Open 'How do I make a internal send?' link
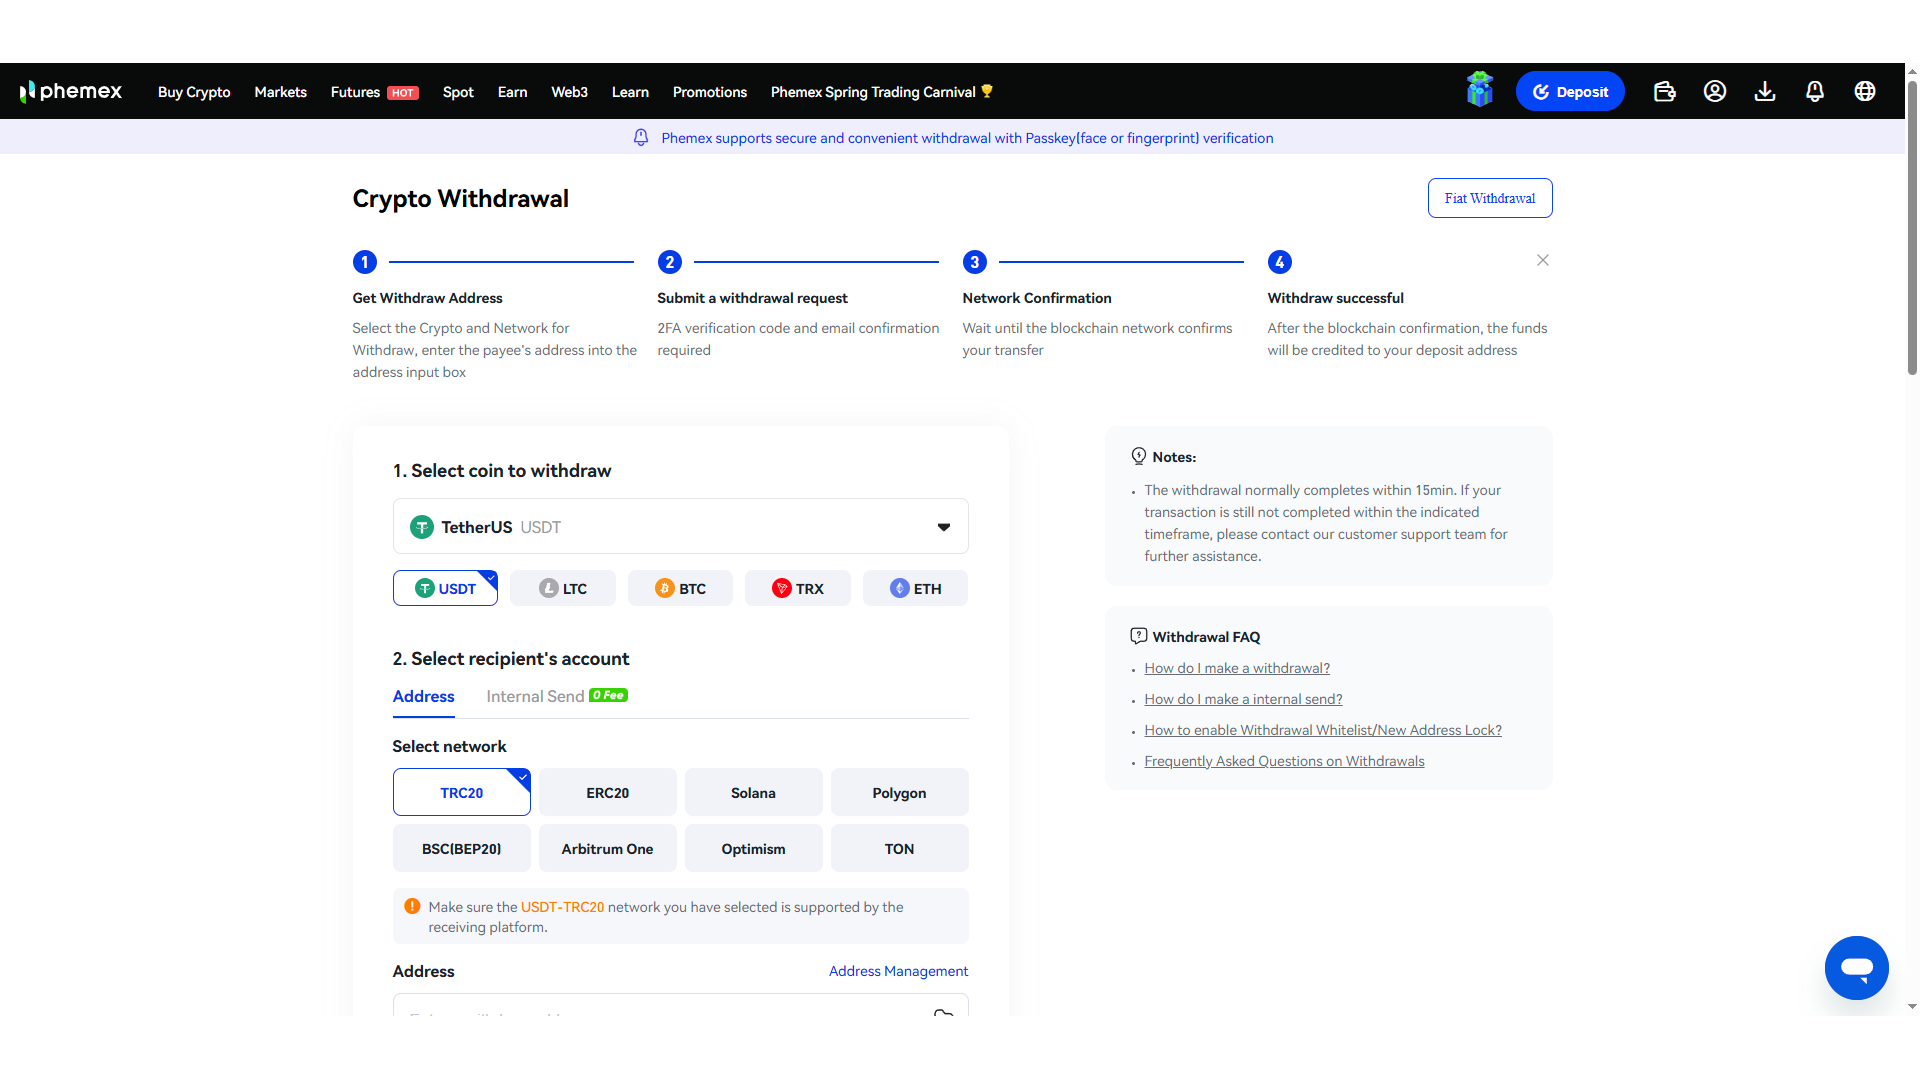 tap(1243, 699)
